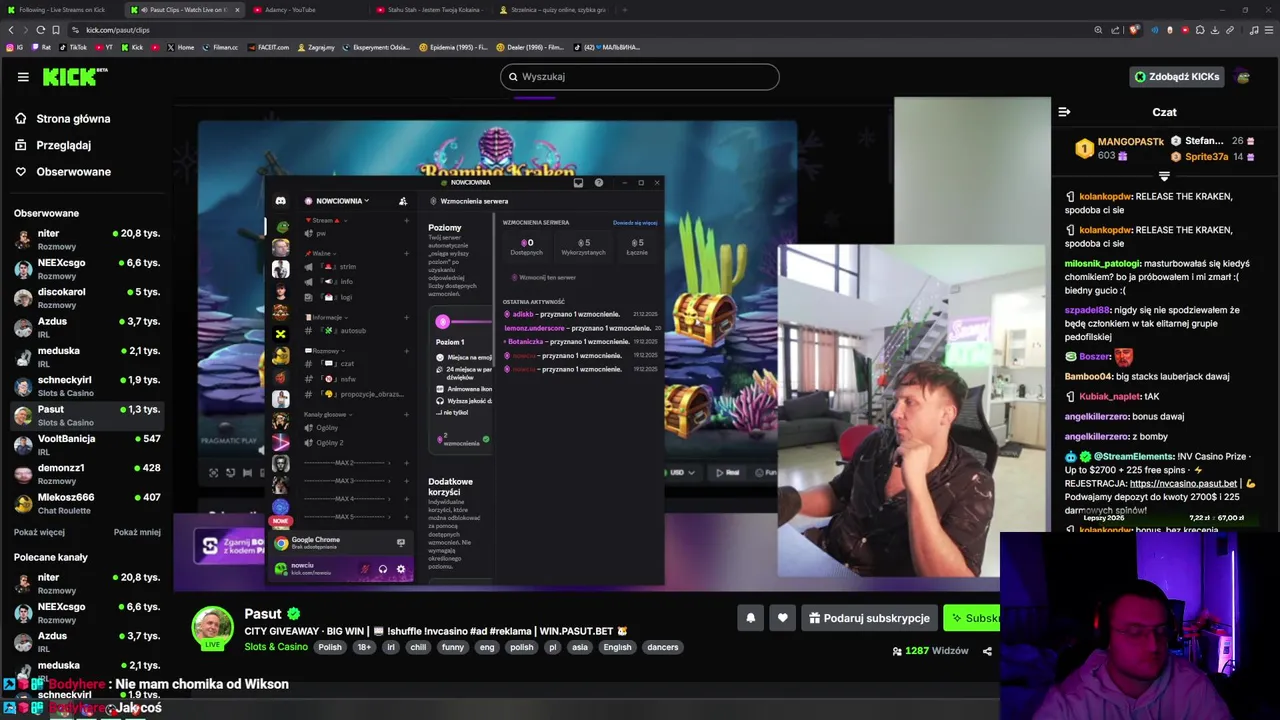Switch to Following - Live Streams tab
Viewport: 1280px width, 720px height.
(62, 10)
